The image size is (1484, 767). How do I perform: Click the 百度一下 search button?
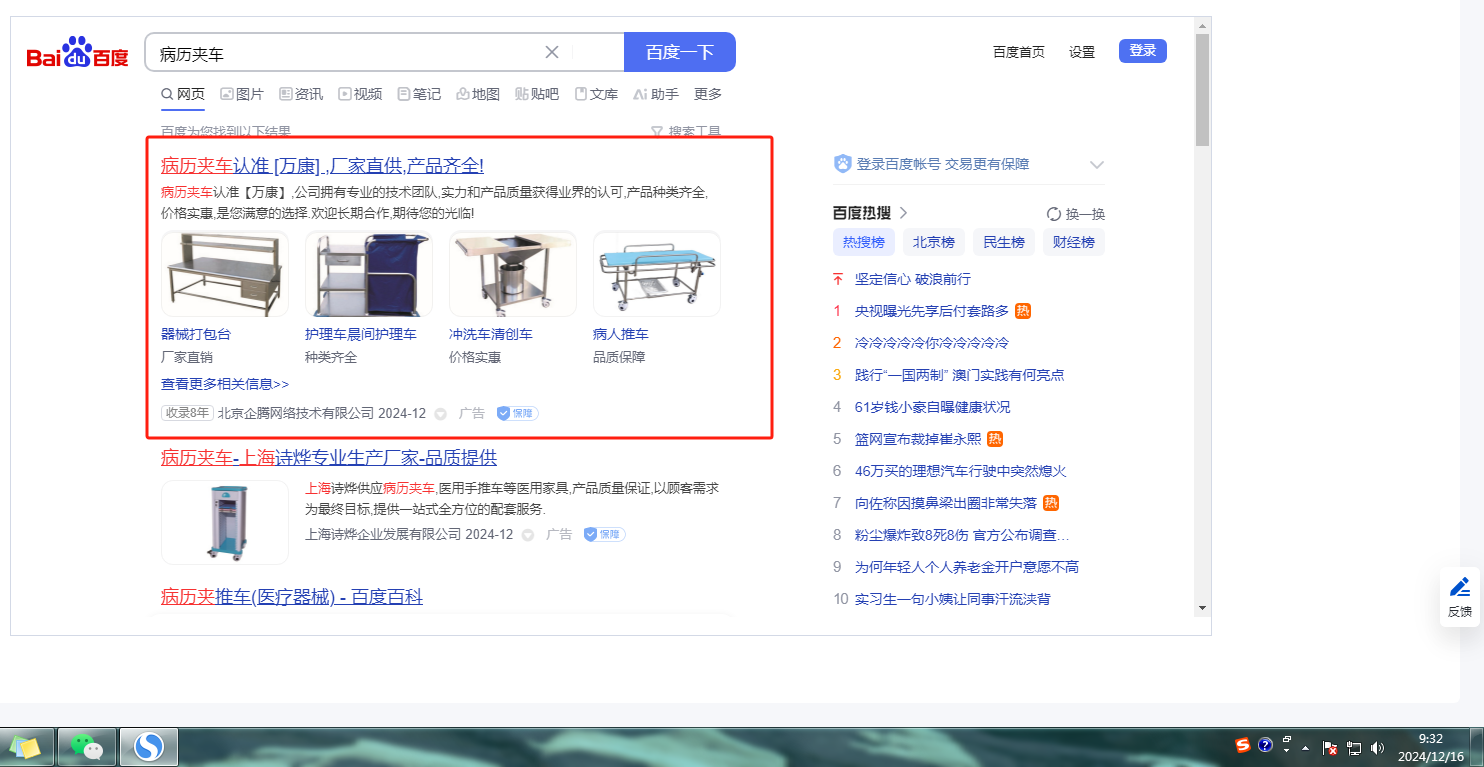click(680, 52)
